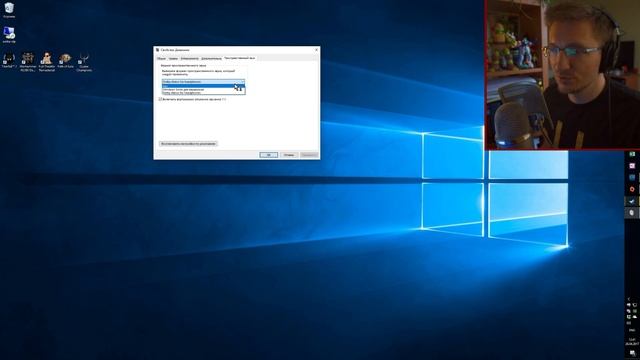Image resolution: width=640 pixels, height=360 pixels.
Task: Click the system clock and date
Action: click(x=632, y=341)
